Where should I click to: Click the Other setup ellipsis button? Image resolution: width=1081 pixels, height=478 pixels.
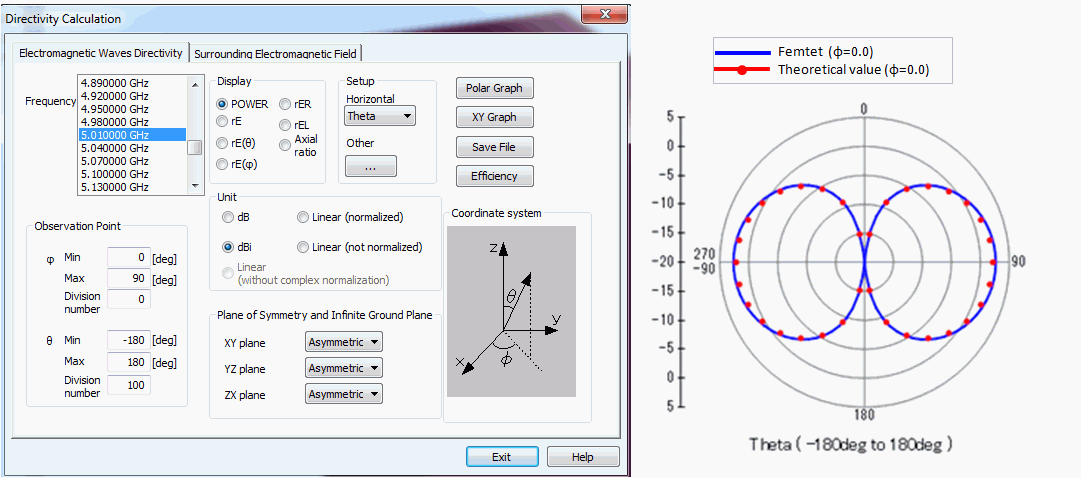(370, 167)
